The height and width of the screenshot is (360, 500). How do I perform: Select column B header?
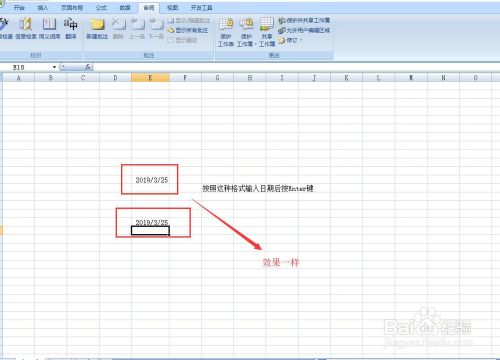click(x=51, y=78)
